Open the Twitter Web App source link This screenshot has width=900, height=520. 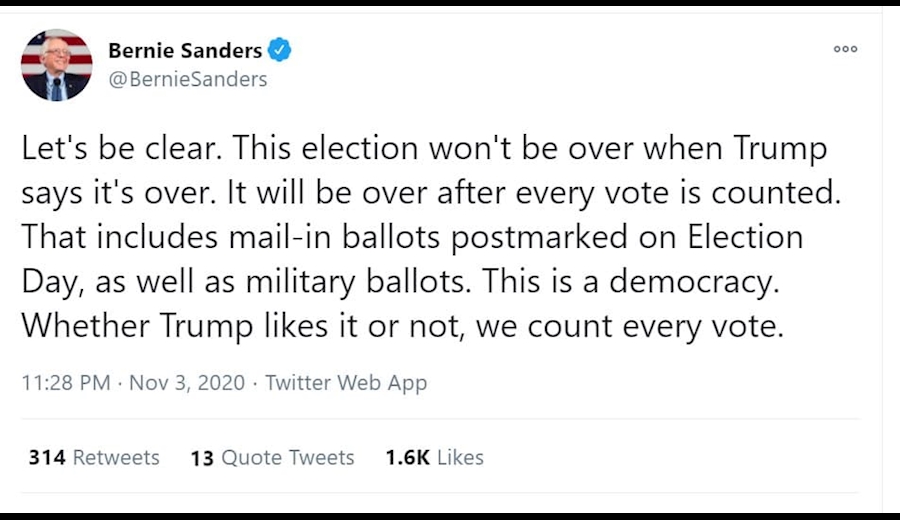[346, 383]
